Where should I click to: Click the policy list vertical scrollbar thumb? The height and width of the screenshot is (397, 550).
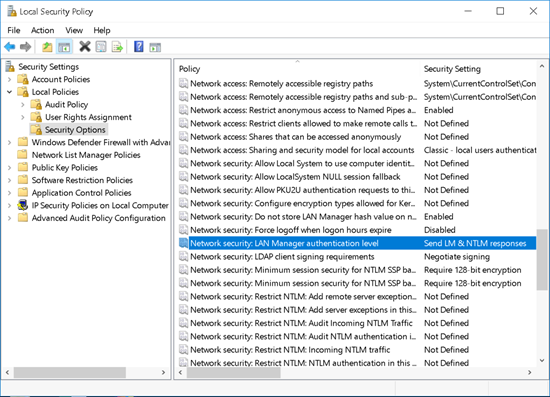coord(542,260)
